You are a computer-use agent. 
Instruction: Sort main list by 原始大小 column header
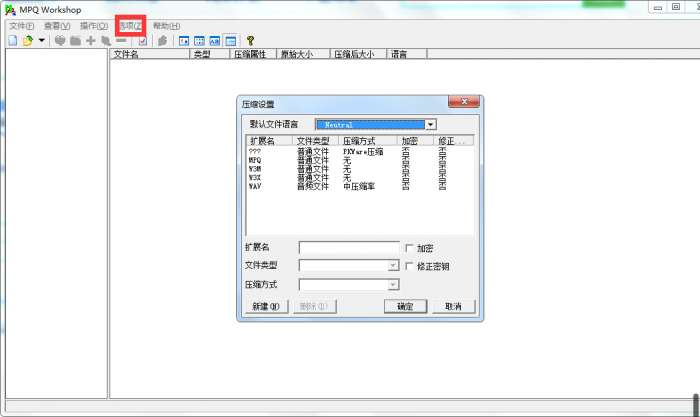303,54
